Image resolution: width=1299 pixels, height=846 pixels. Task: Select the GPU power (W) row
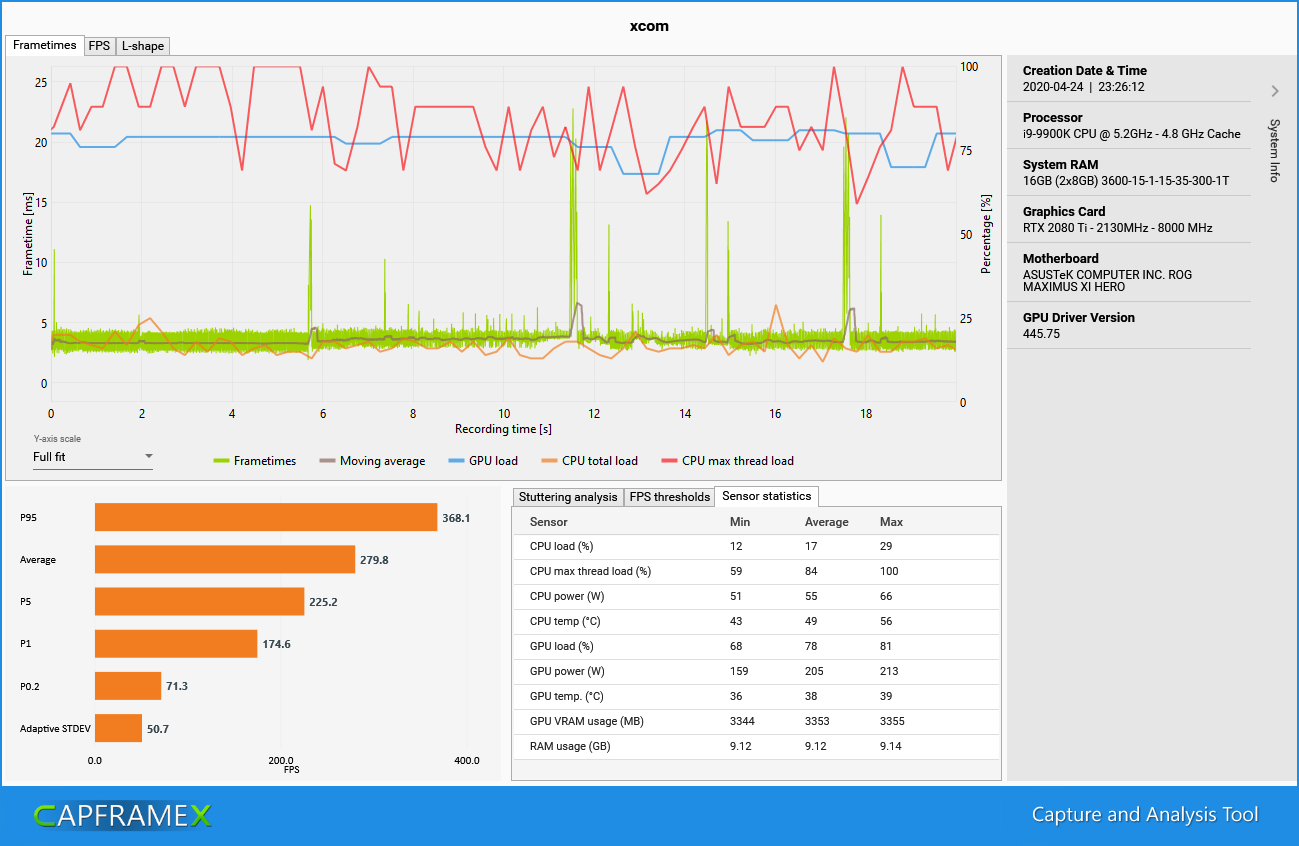(x=755, y=671)
